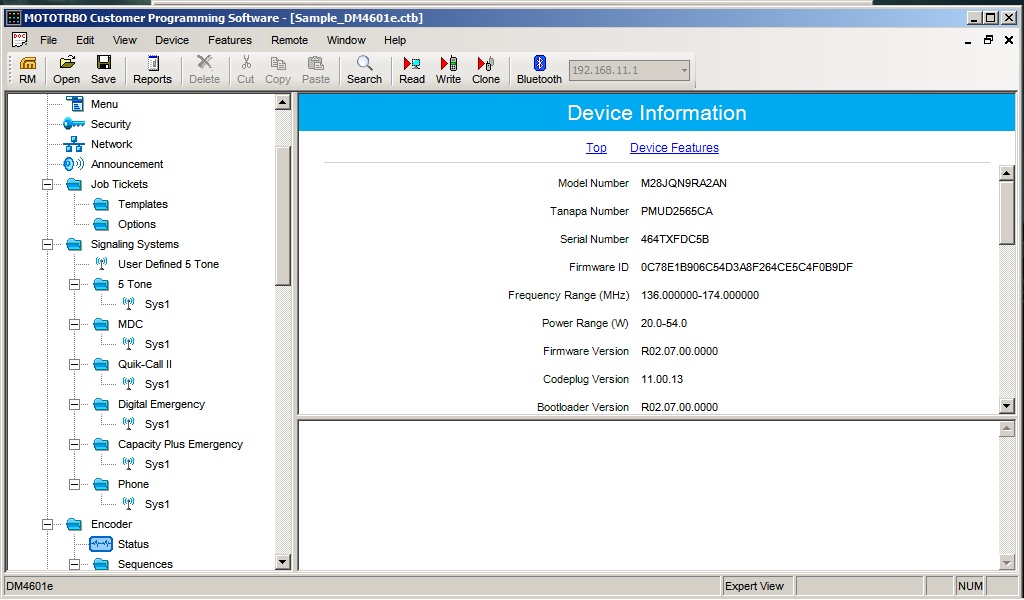Collapse the Sequences folder node
The width and height of the screenshot is (1024, 600).
tap(74, 564)
